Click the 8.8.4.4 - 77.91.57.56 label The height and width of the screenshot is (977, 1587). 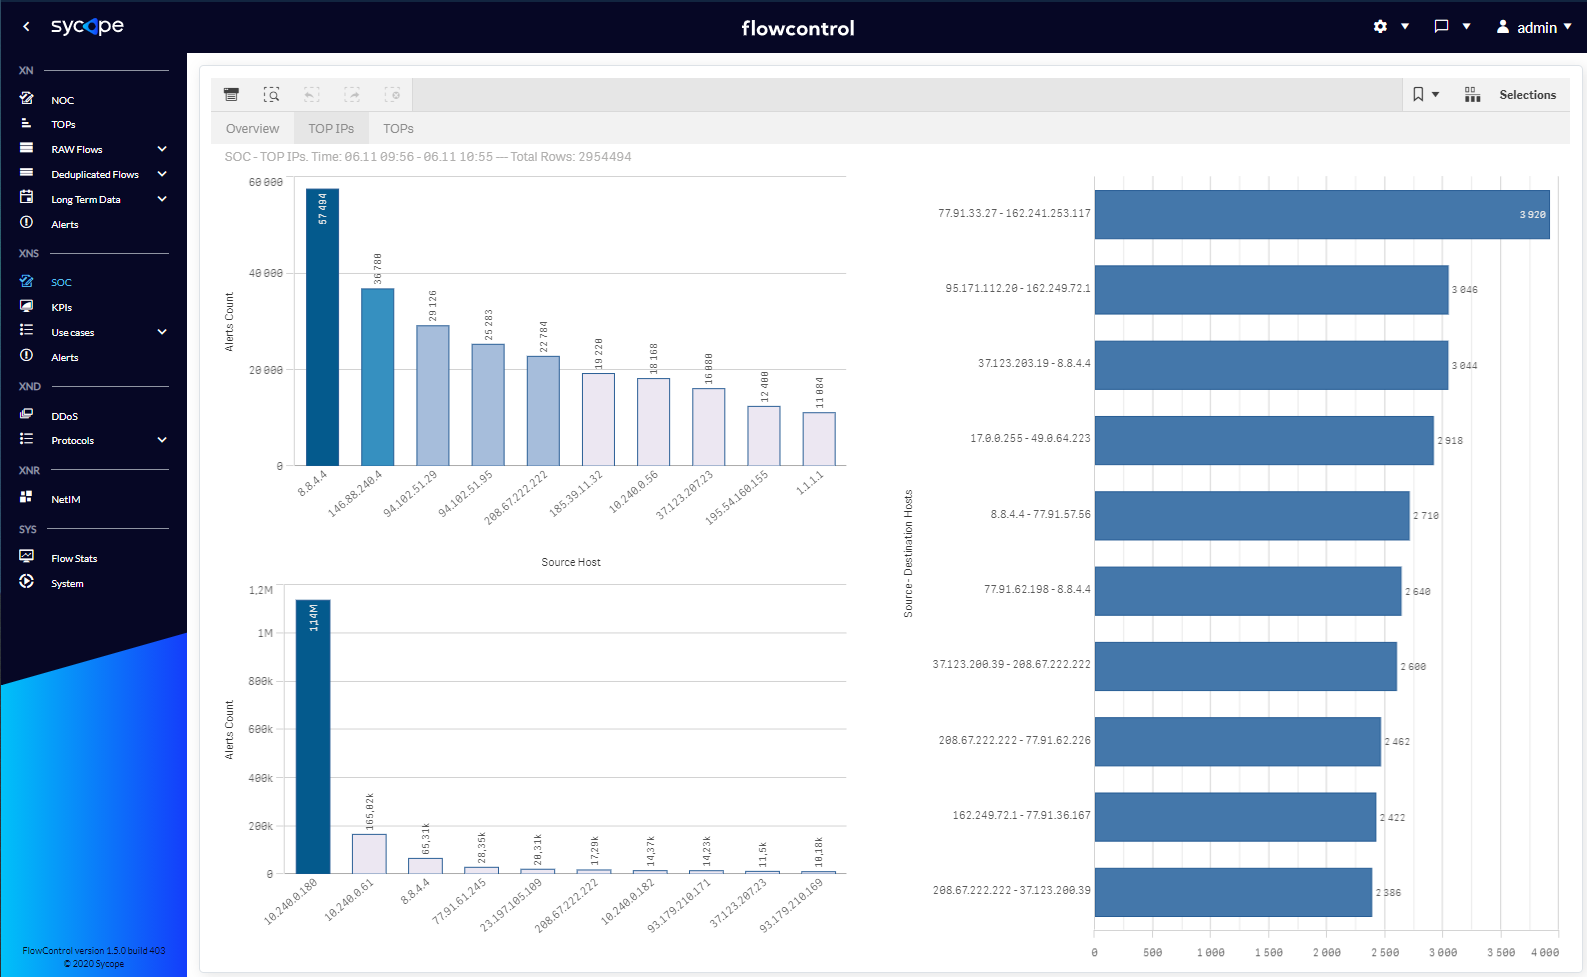click(x=1040, y=514)
